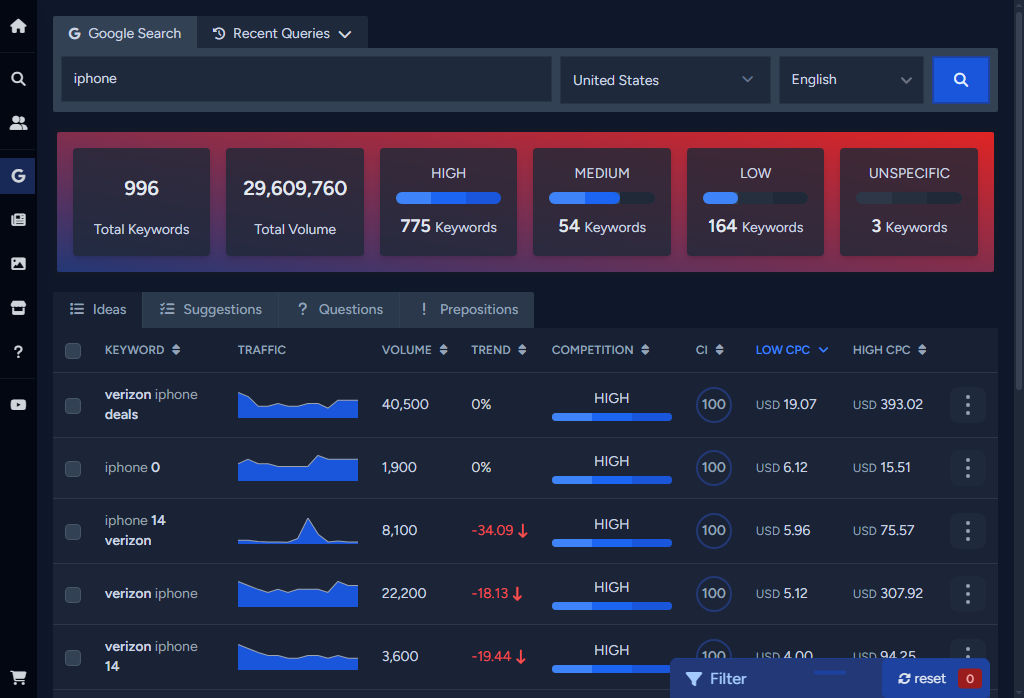
Task: Open the store icon in sidebar
Action: tap(18, 308)
